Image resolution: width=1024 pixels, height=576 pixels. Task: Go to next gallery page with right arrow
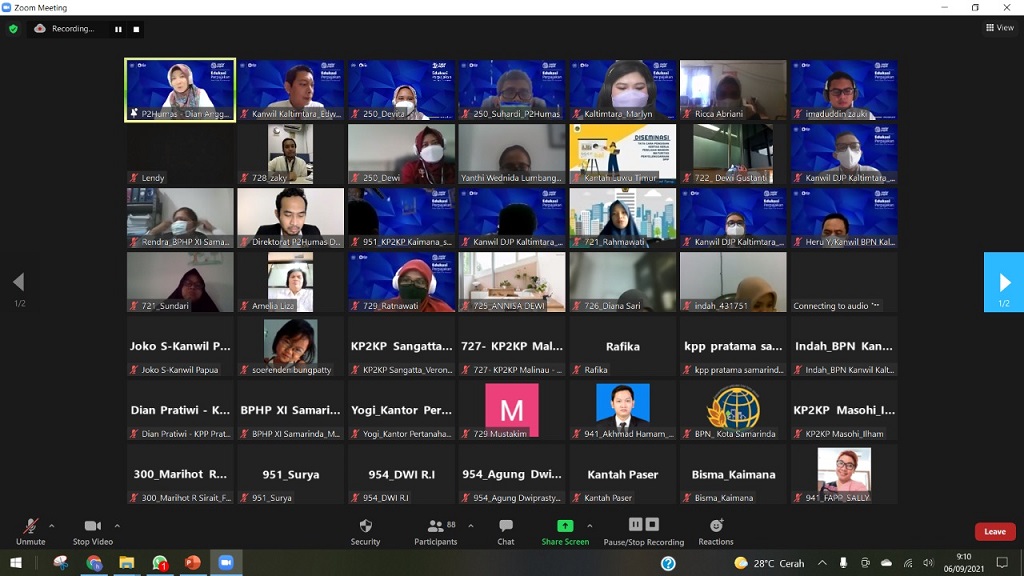click(x=1004, y=282)
